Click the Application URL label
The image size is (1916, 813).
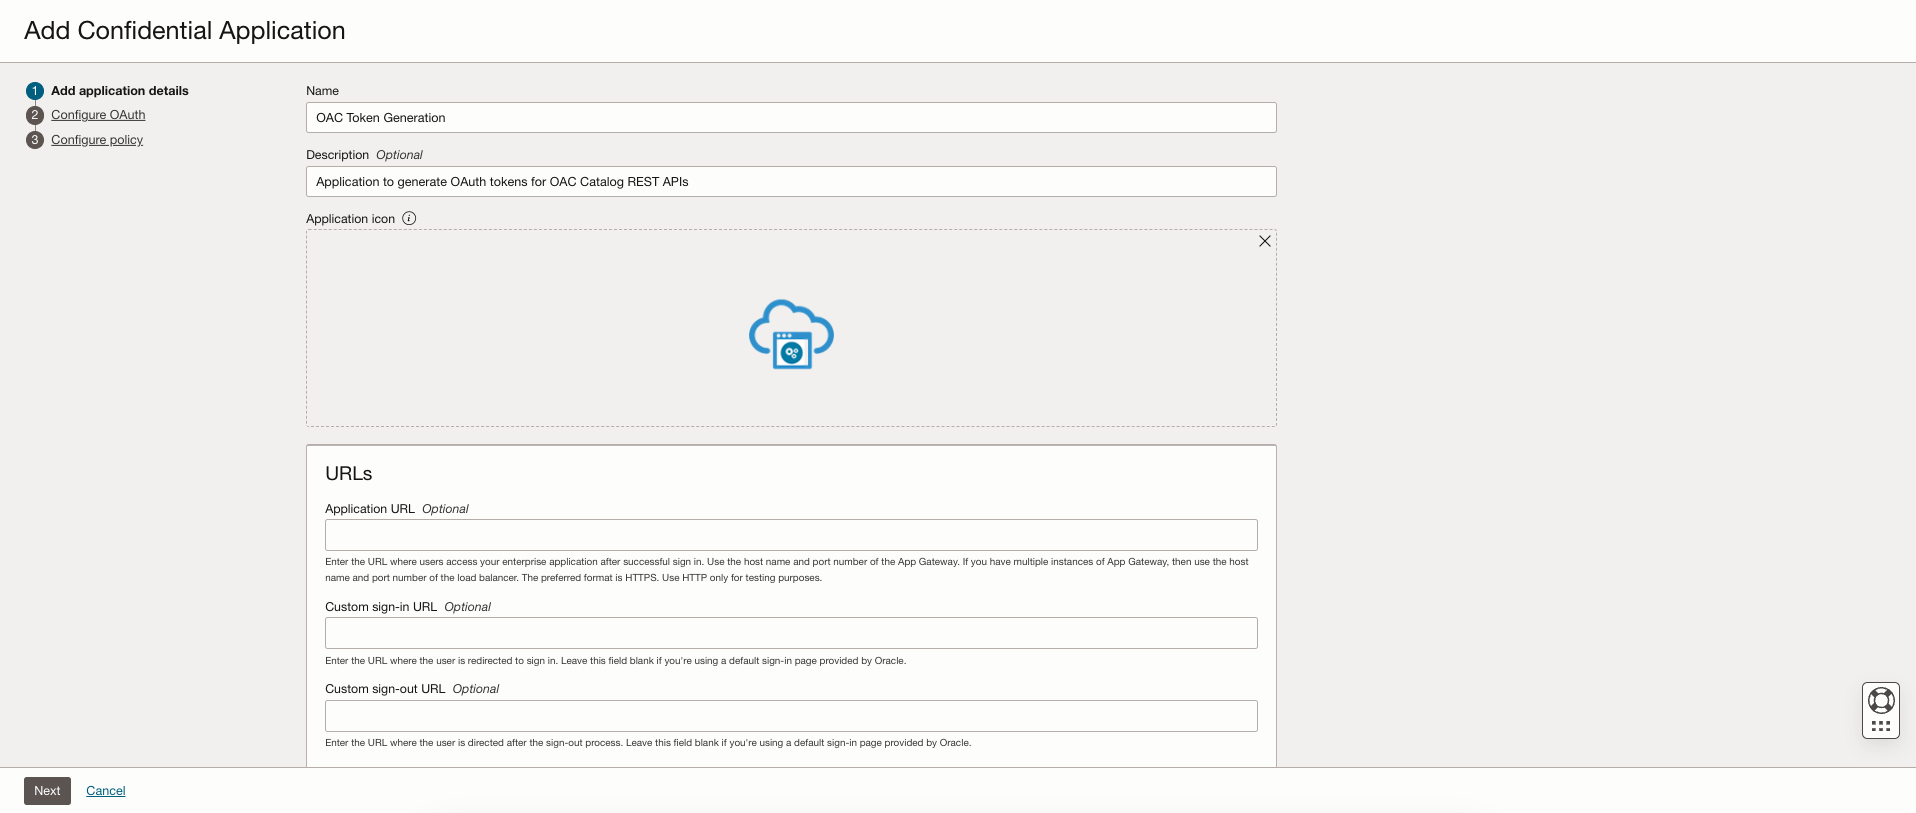[370, 509]
